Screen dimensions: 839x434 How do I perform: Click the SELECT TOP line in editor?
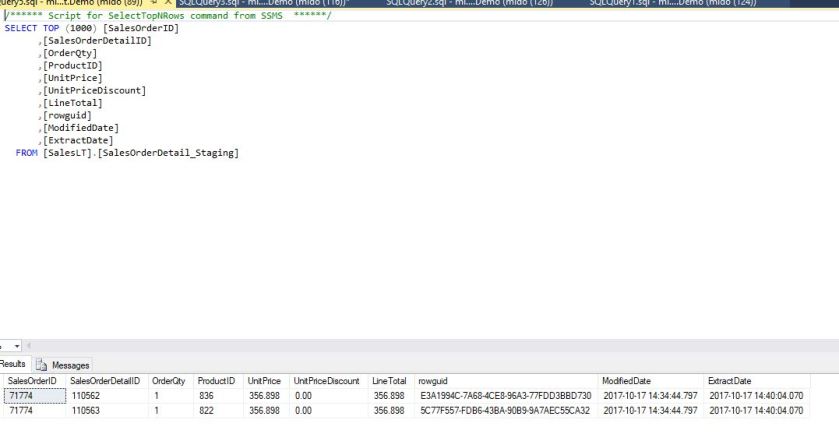pos(90,28)
